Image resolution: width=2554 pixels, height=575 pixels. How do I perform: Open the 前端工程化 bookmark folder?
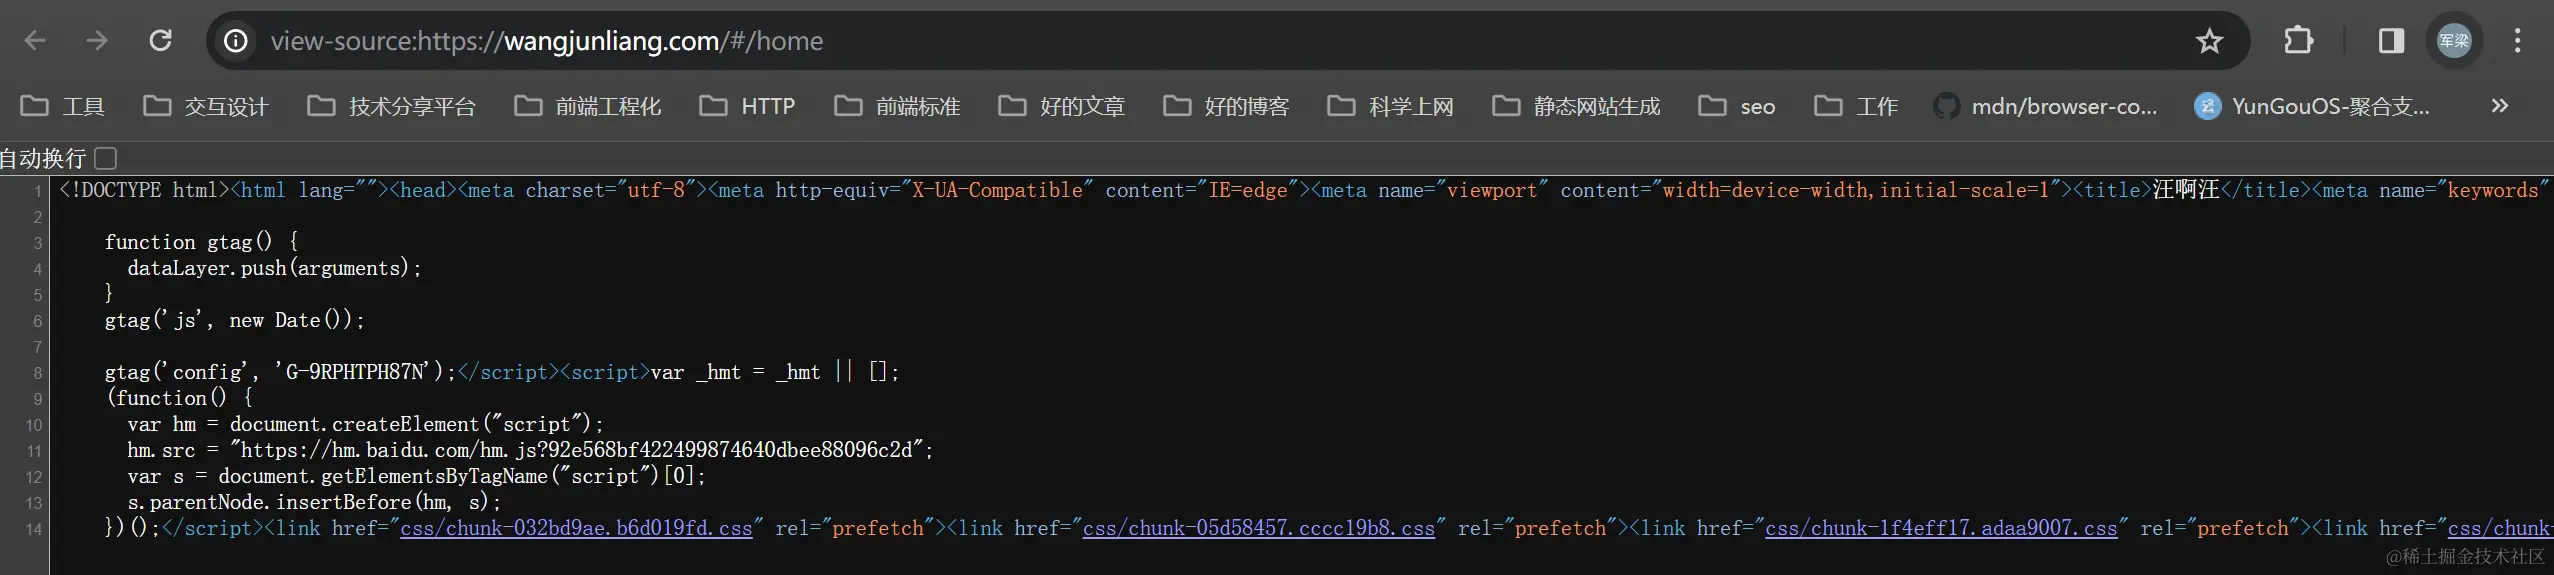click(x=587, y=106)
